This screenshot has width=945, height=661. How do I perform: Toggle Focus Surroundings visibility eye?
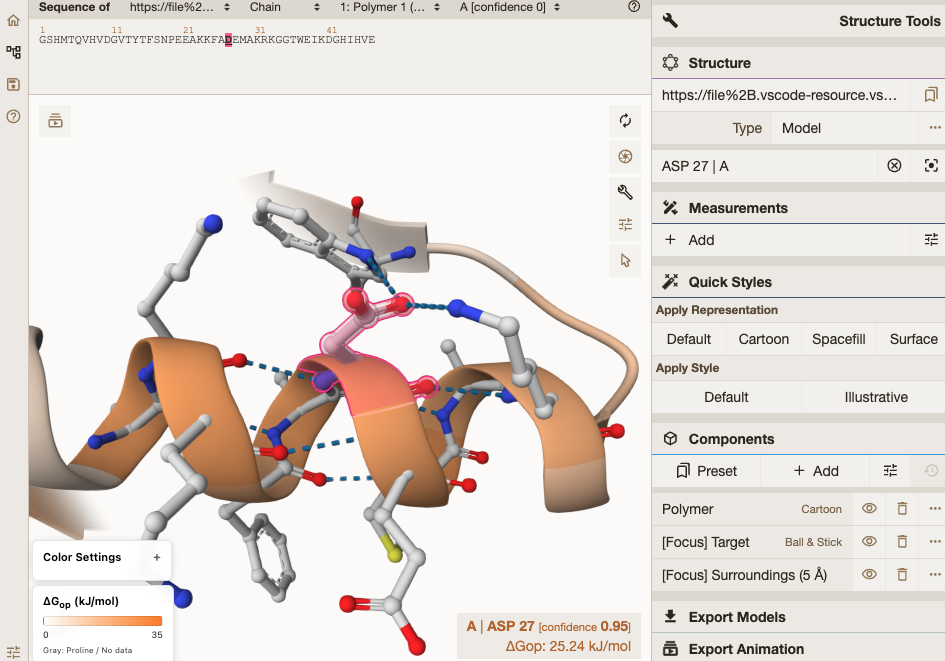[869, 574]
